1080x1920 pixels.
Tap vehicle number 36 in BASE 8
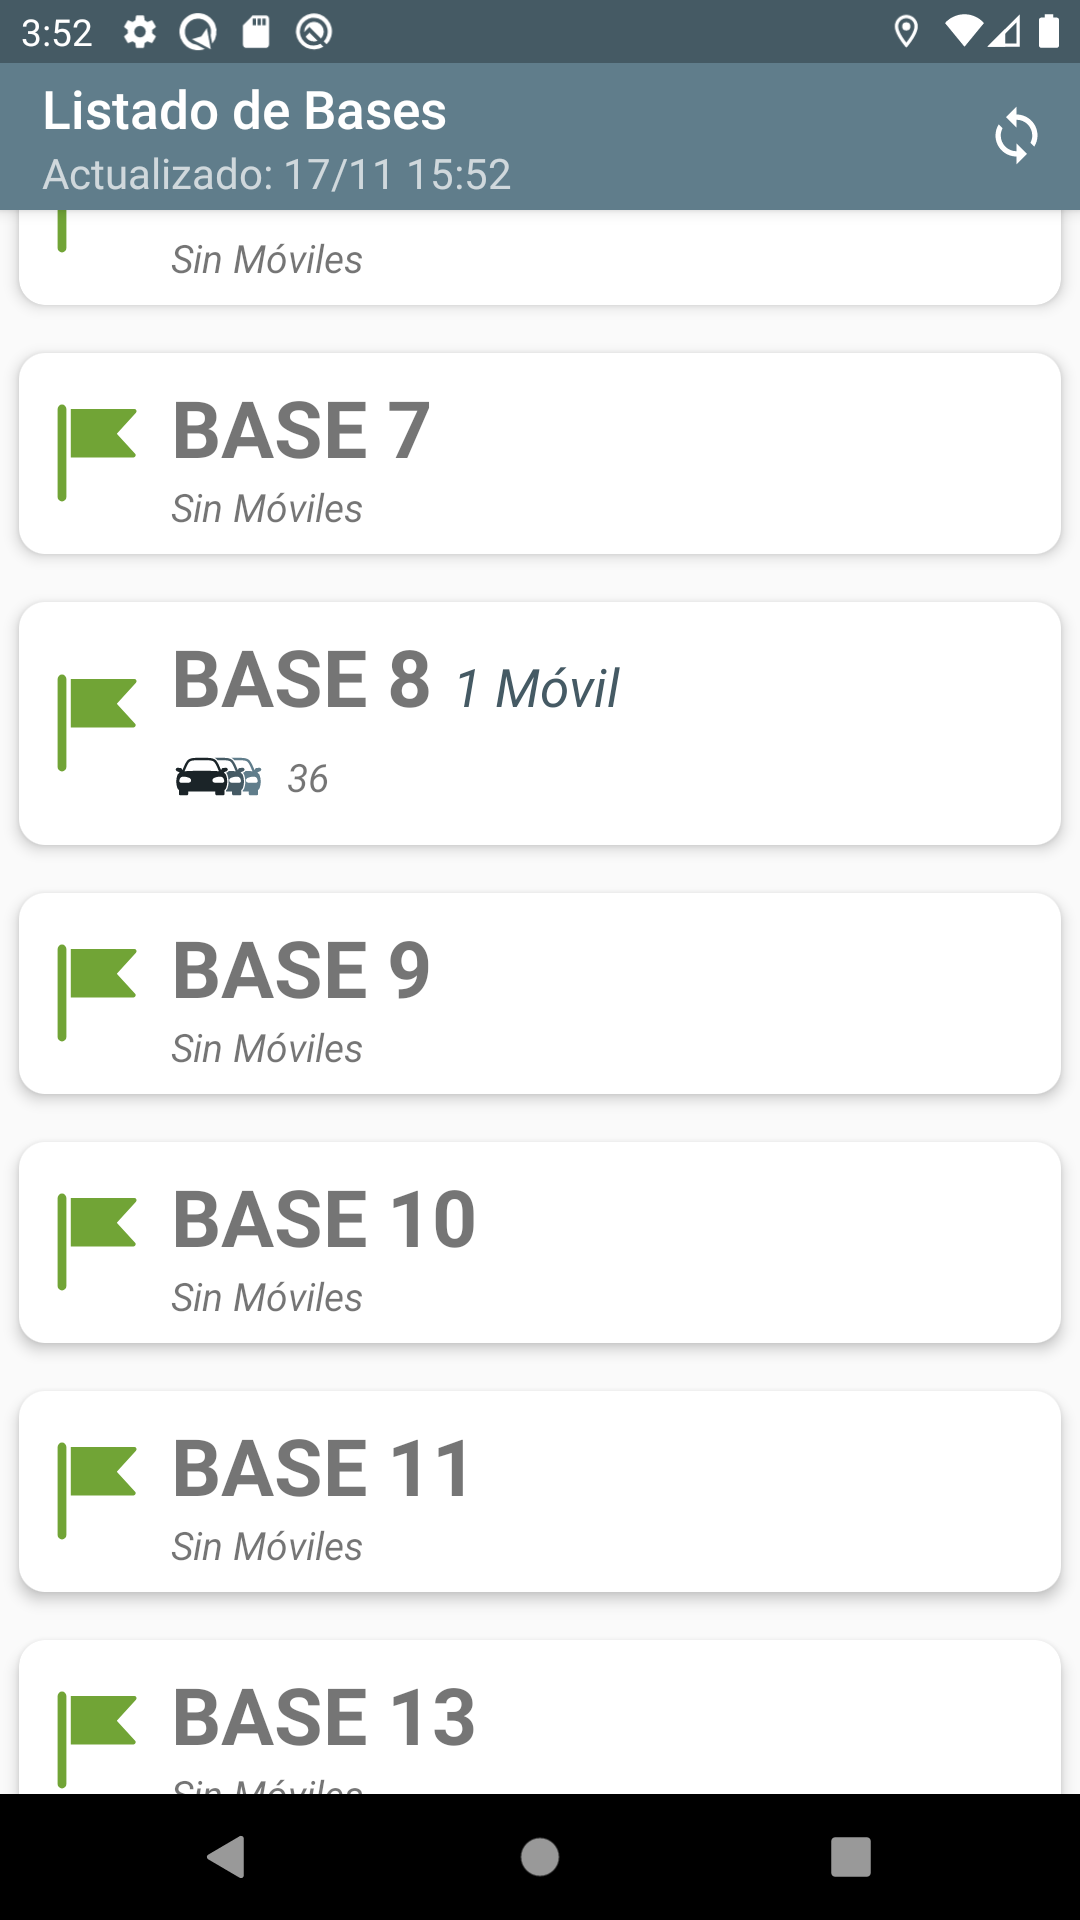tap(308, 779)
